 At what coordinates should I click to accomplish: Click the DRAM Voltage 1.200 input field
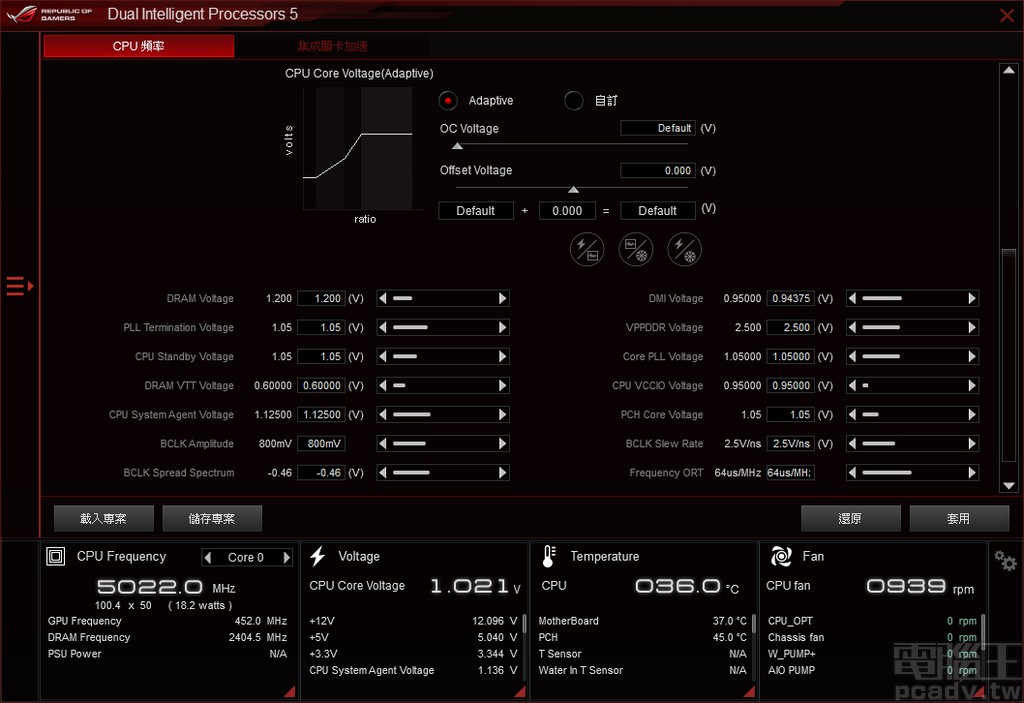(x=321, y=299)
